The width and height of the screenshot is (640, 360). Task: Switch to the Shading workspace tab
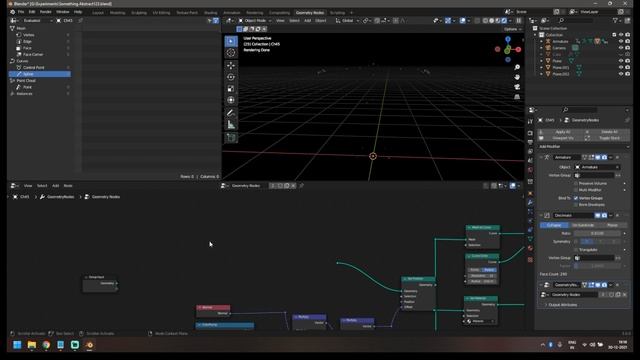click(211, 13)
